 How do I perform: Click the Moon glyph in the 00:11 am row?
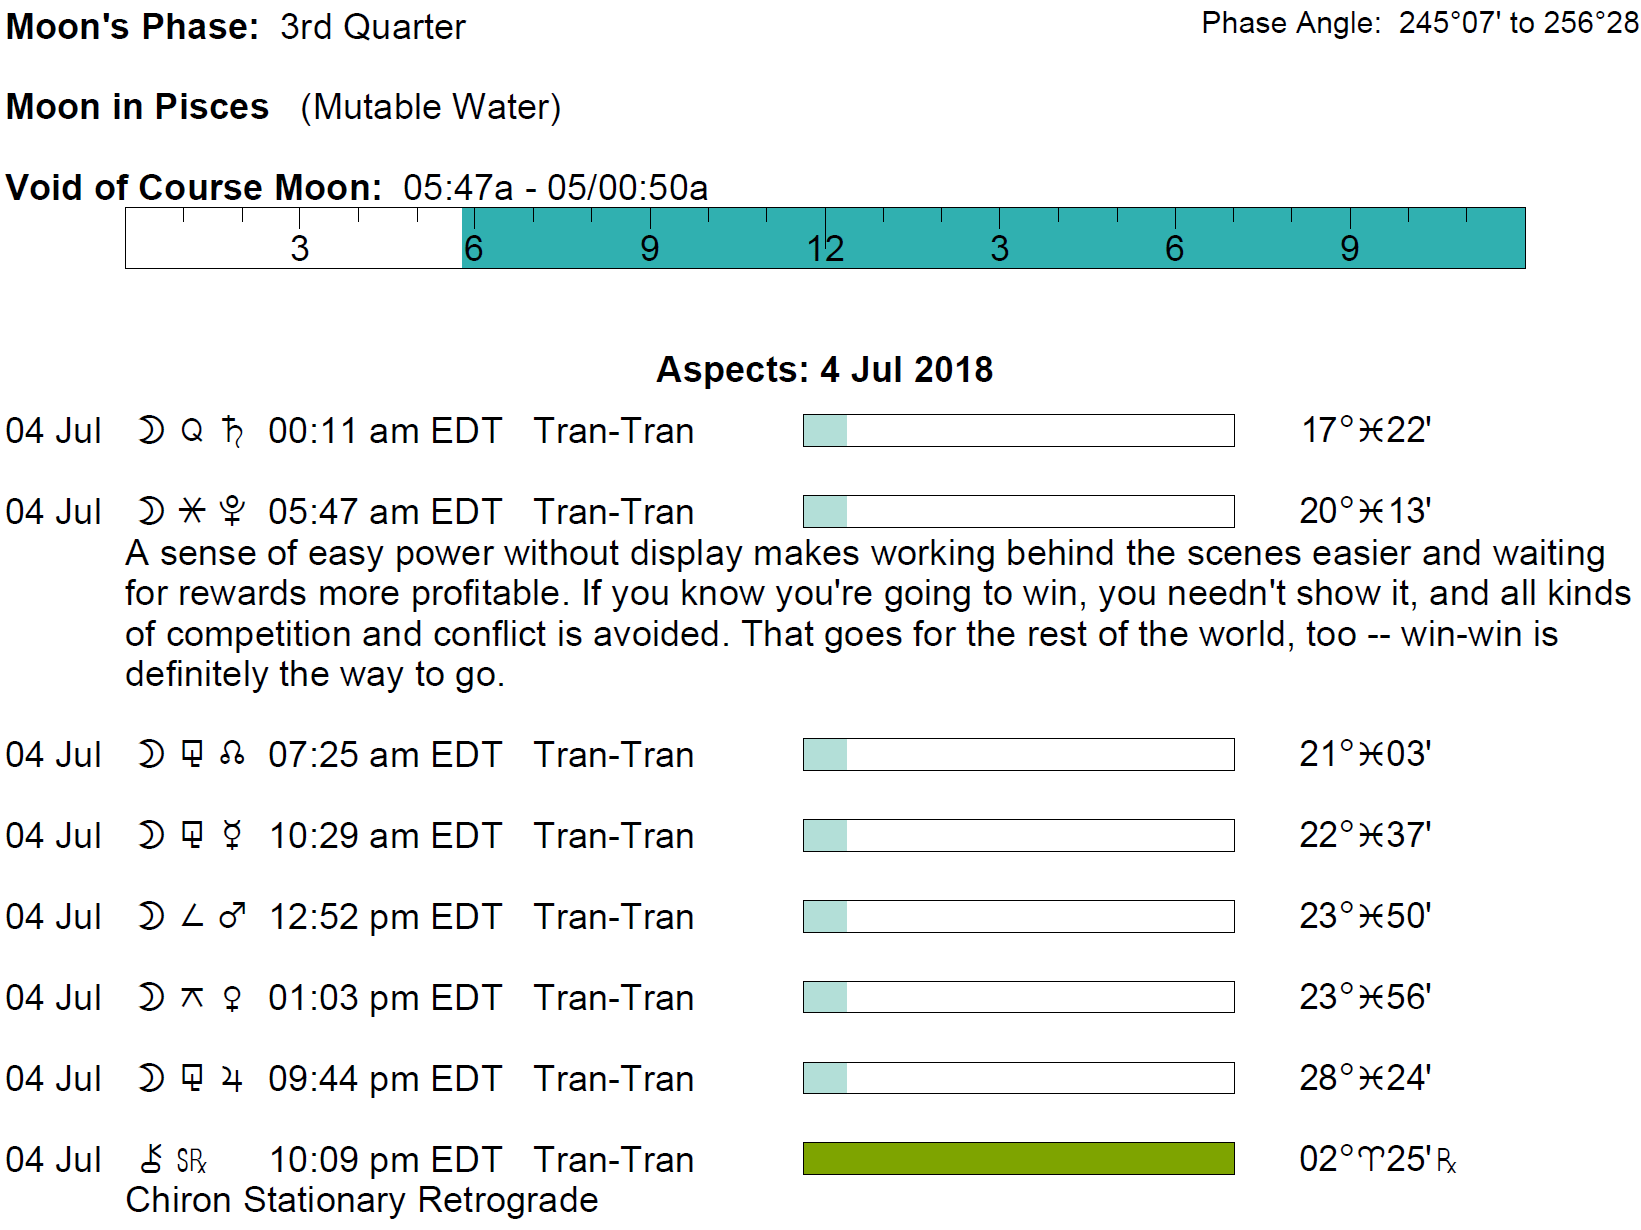151,431
